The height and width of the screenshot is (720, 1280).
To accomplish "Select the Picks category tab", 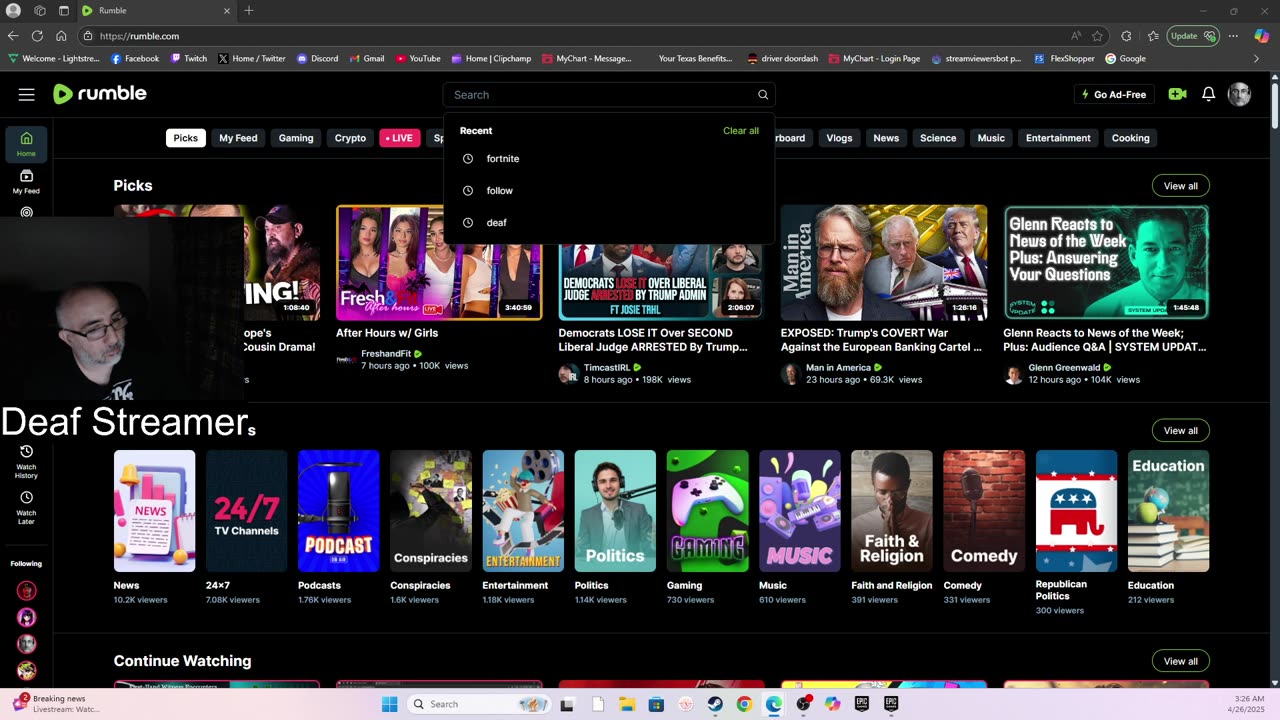I will click(186, 138).
